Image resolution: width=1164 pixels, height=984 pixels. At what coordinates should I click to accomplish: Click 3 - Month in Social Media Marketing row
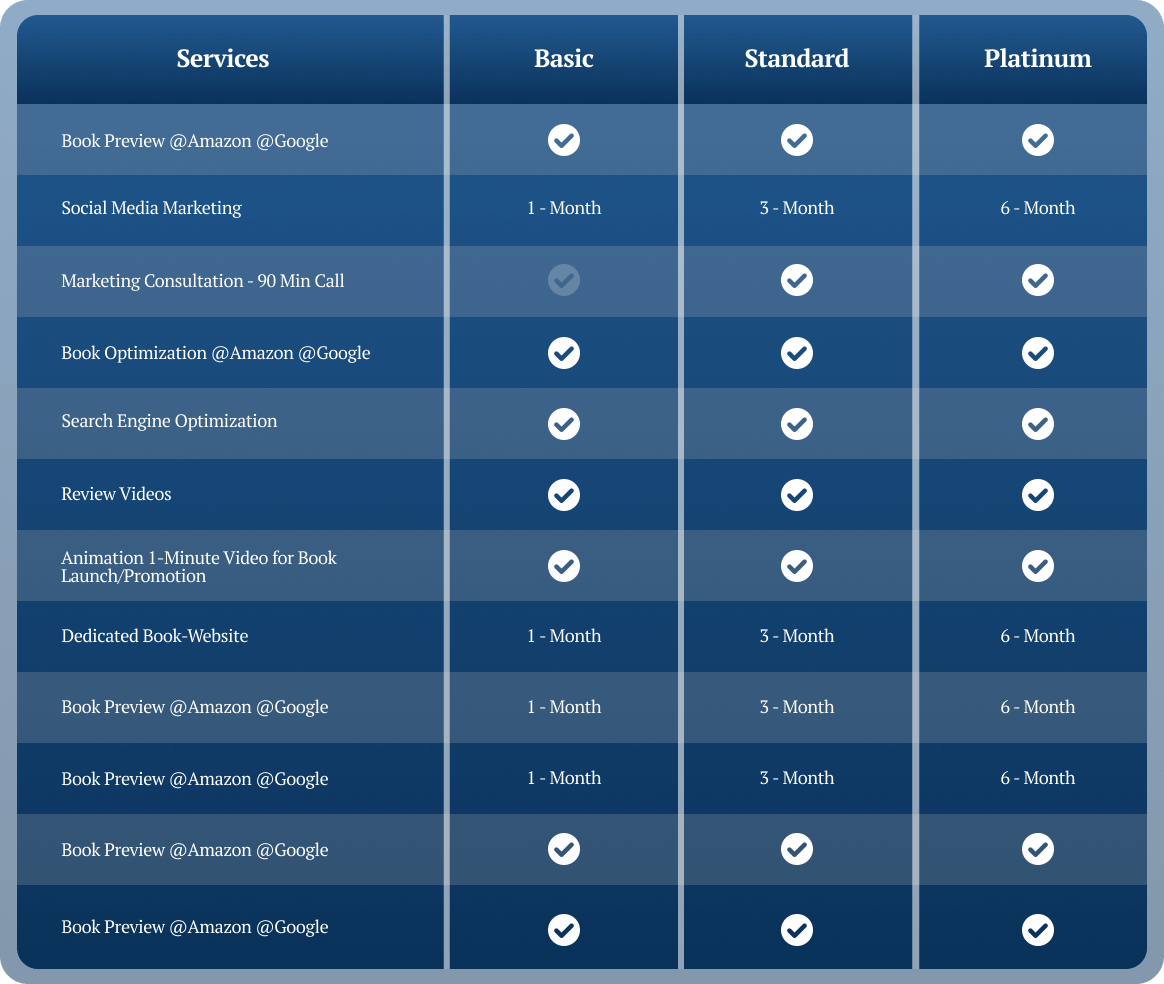tap(797, 209)
